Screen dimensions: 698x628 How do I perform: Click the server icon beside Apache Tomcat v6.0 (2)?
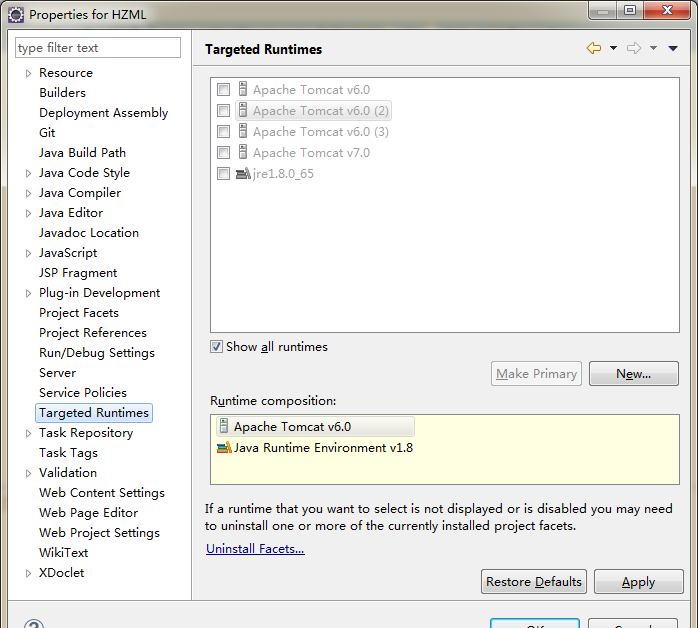(243, 110)
